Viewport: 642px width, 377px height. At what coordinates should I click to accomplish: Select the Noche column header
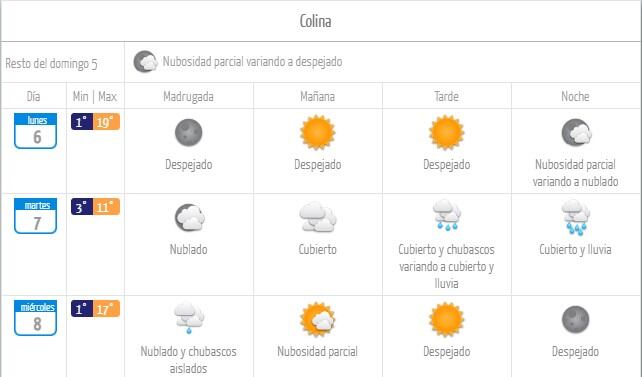pyautogui.click(x=575, y=97)
